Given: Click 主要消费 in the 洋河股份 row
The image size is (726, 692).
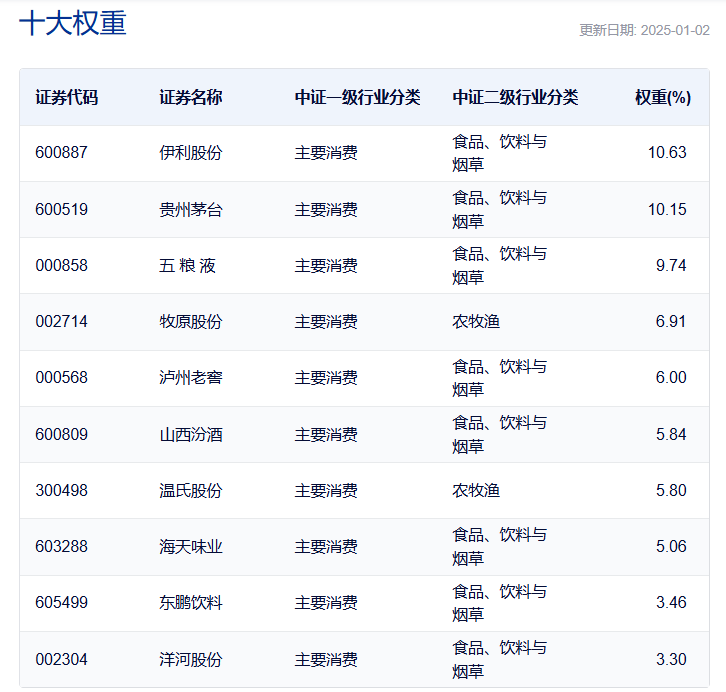Looking at the screenshot, I should pyautogui.click(x=326, y=659).
